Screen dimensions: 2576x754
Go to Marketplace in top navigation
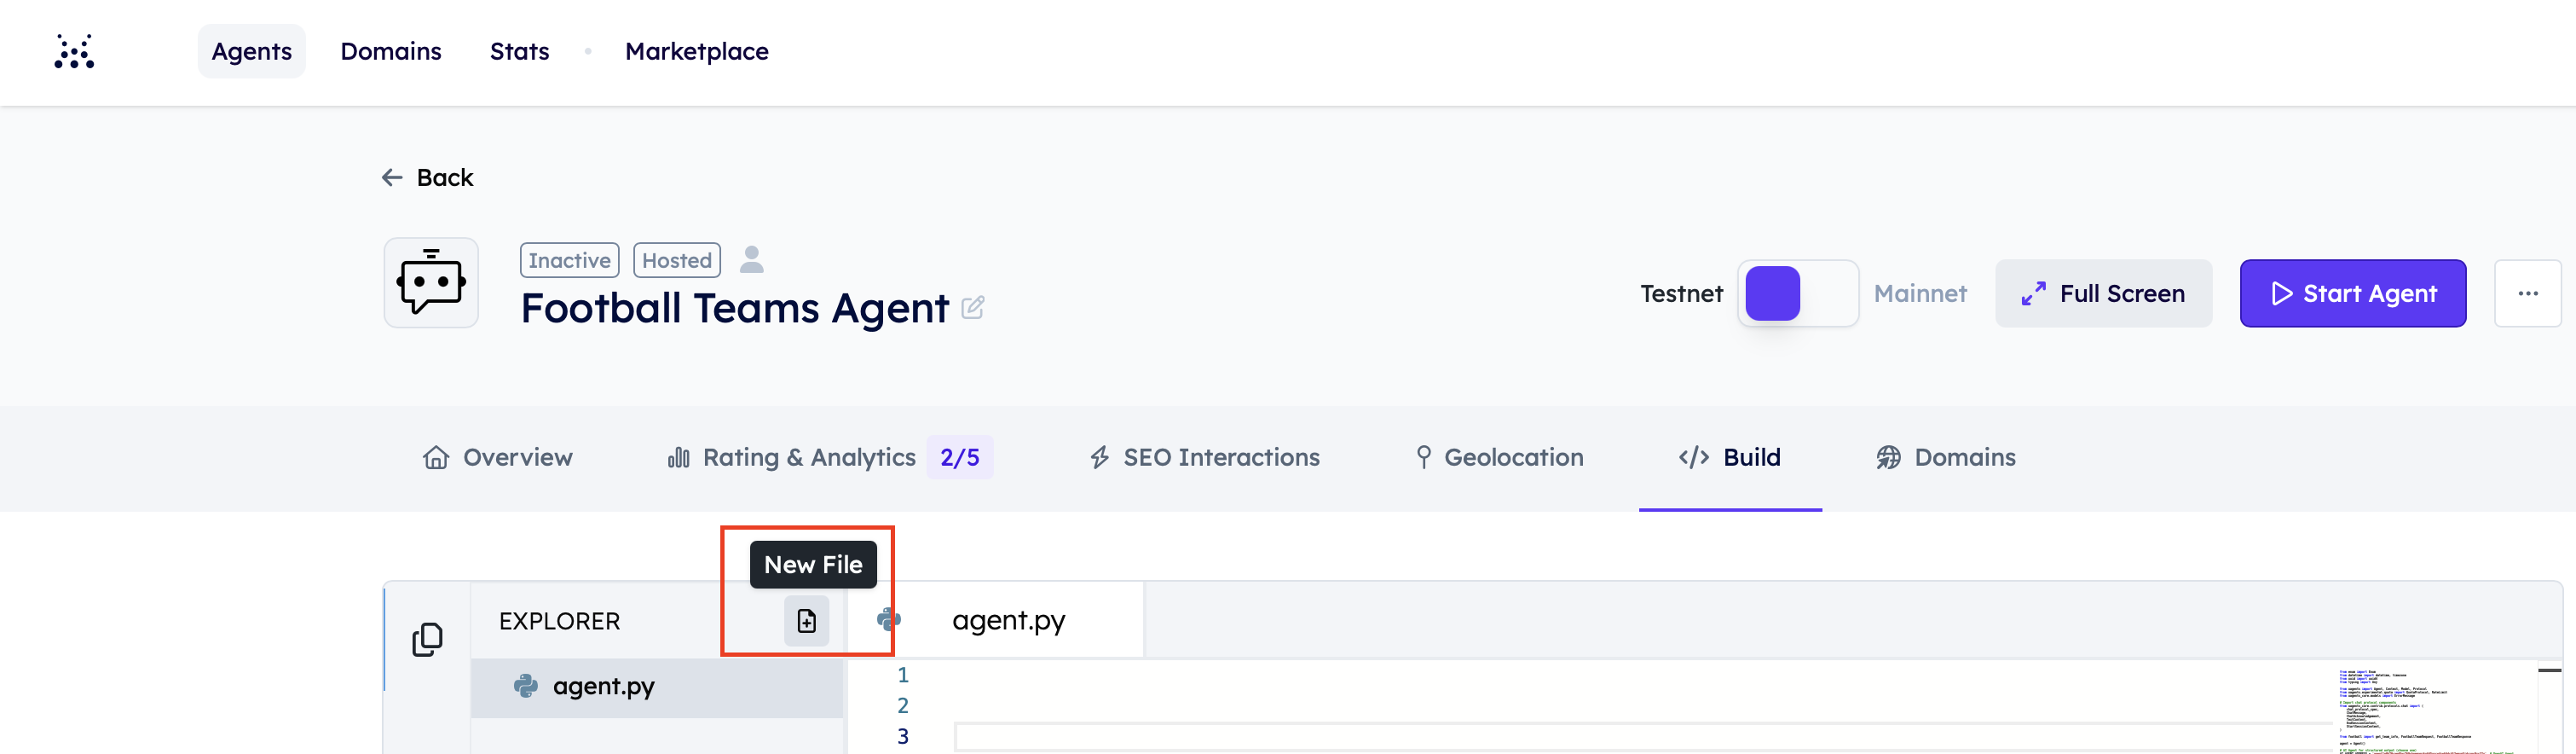point(696,51)
